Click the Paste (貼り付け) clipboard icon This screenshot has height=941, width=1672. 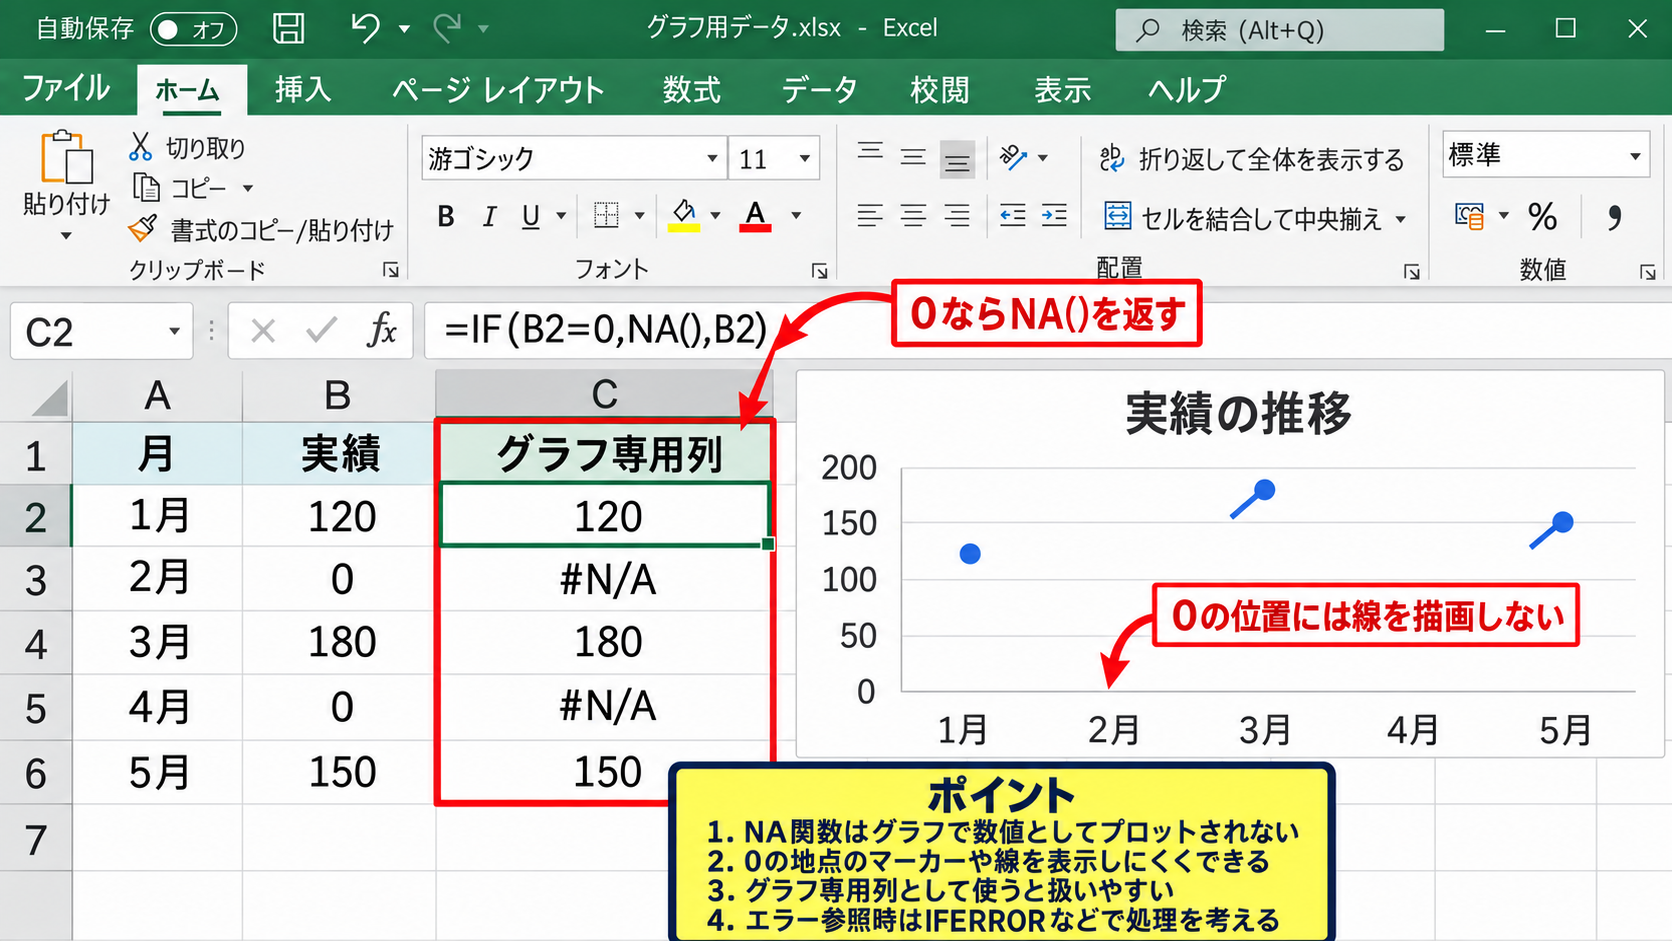pyautogui.click(x=66, y=157)
